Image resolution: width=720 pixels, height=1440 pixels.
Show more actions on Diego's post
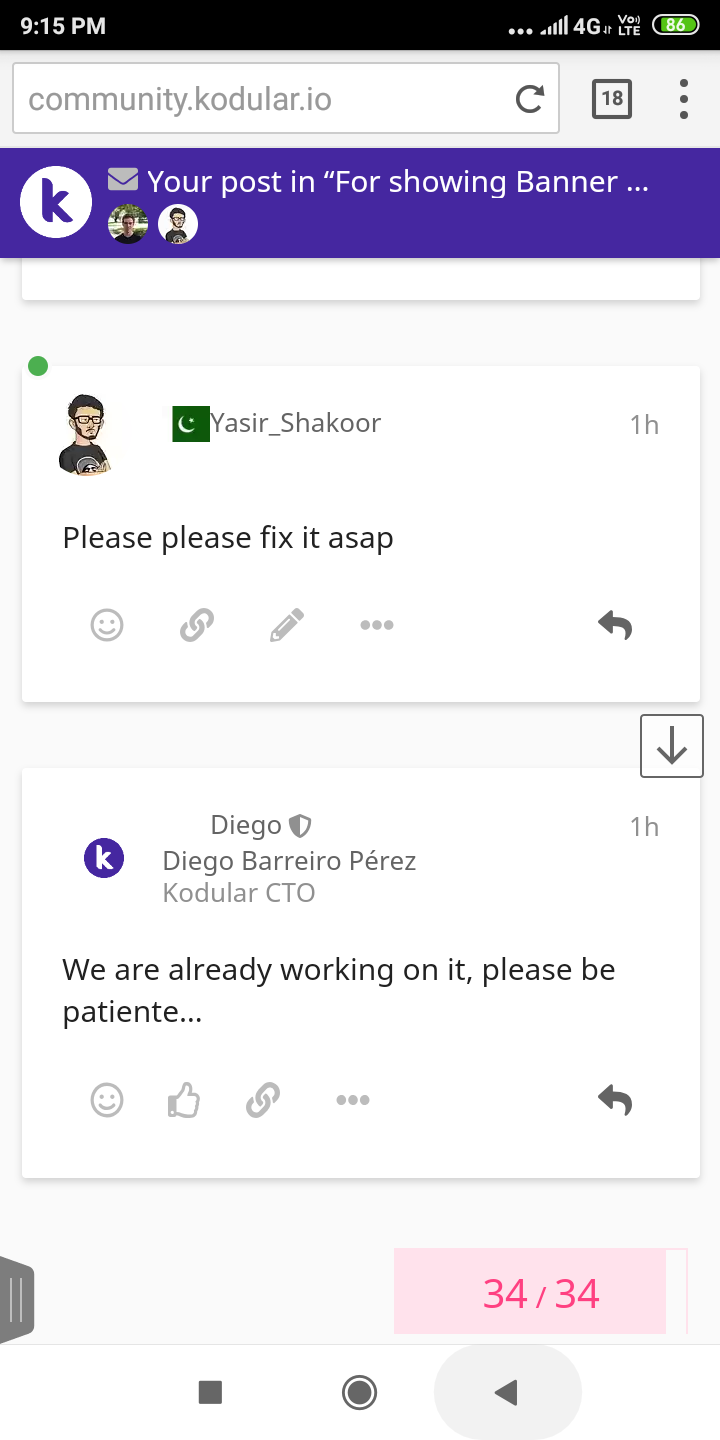tap(352, 1101)
